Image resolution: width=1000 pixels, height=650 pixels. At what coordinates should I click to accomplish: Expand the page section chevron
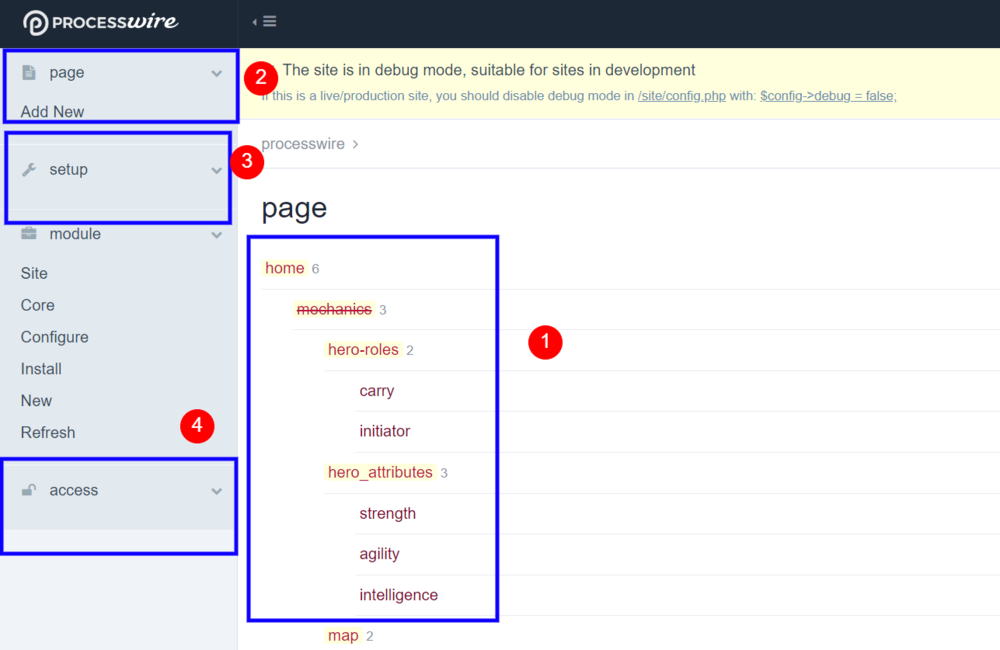click(x=217, y=74)
